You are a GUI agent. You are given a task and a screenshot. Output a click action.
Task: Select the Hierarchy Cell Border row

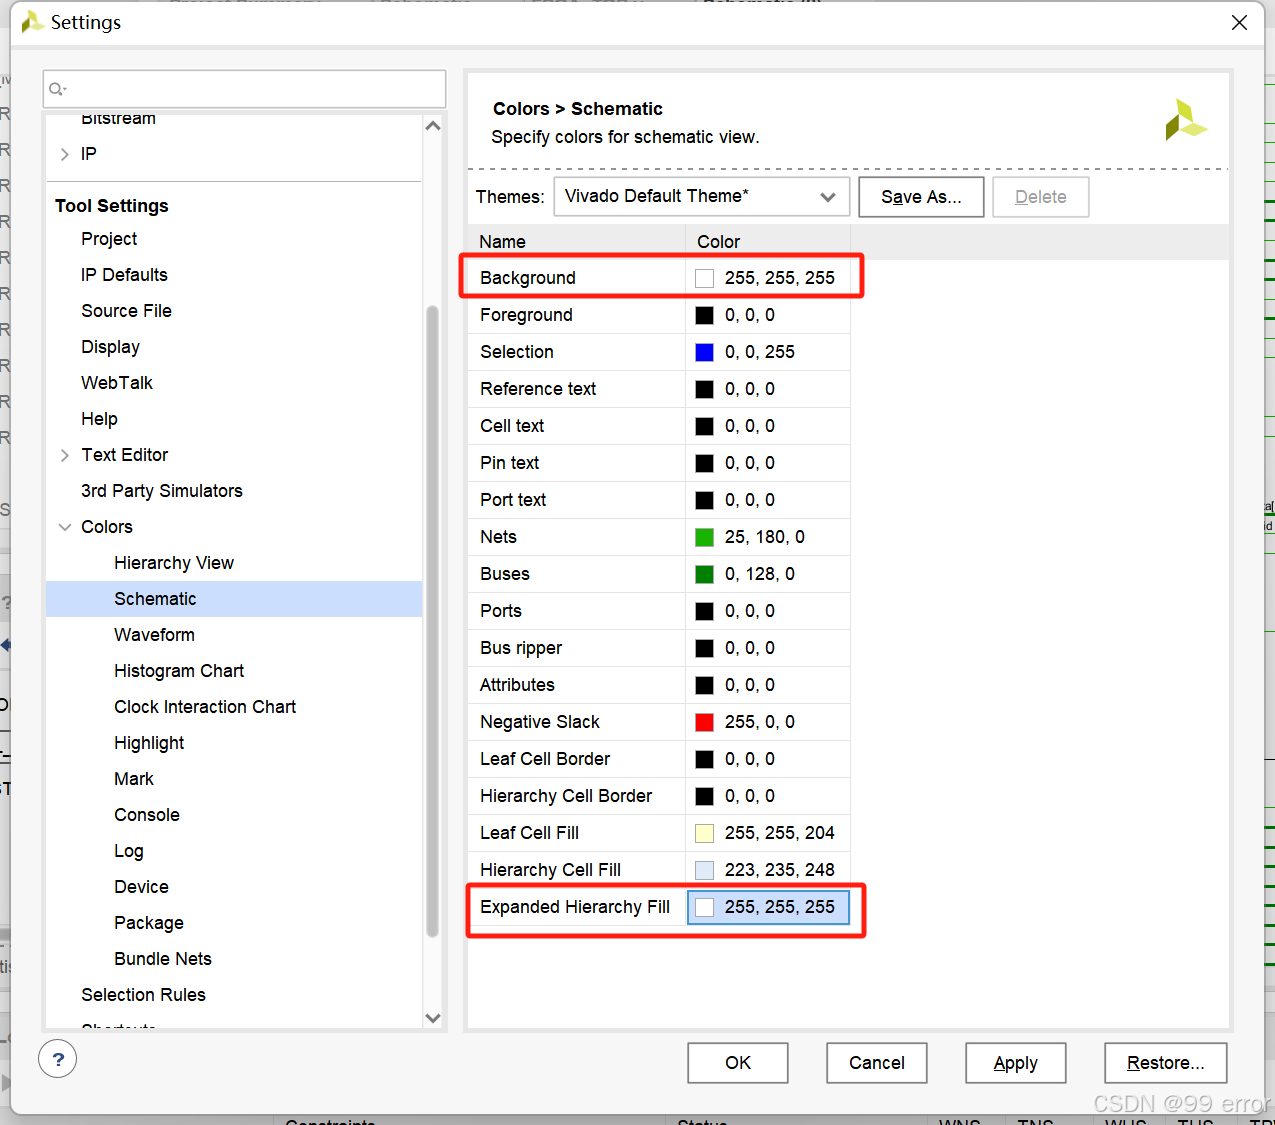point(659,796)
